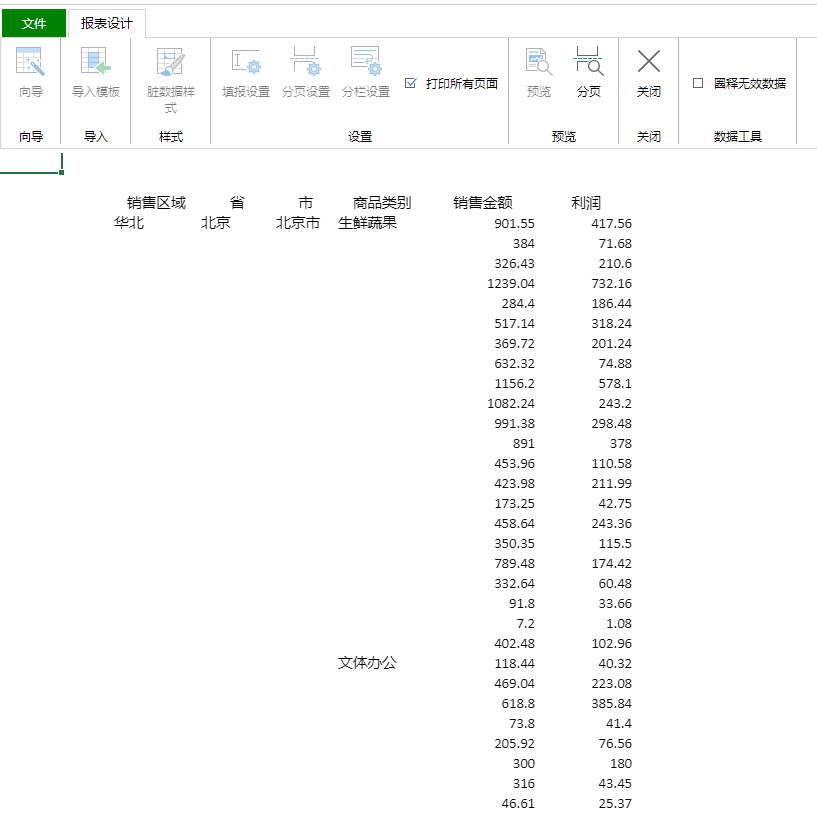Select profit cell 385.84

tap(611, 703)
